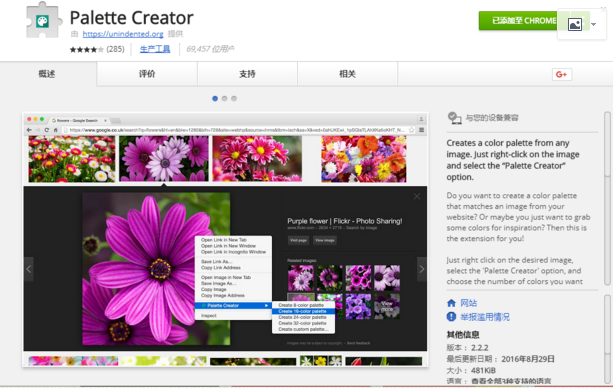
Task: Click the mixed colorful flowers thumbnail in the top row
Action: [364, 159]
